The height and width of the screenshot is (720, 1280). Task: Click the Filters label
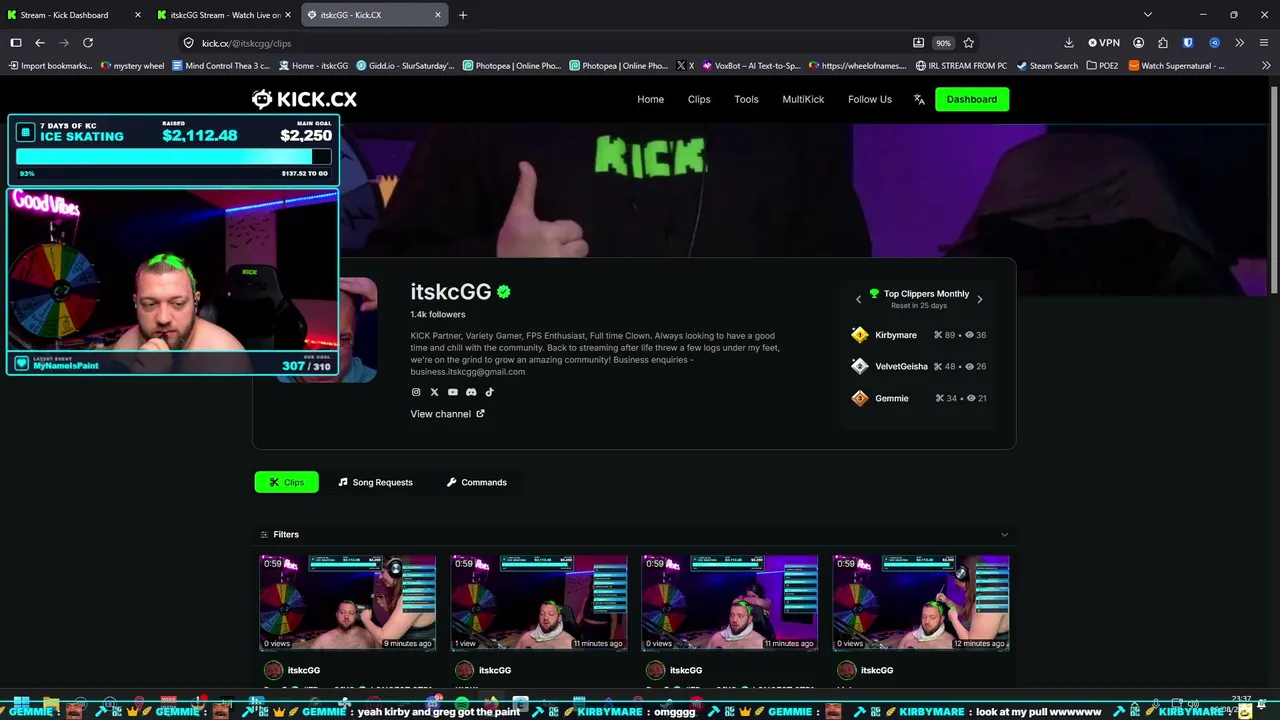(x=286, y=535)
